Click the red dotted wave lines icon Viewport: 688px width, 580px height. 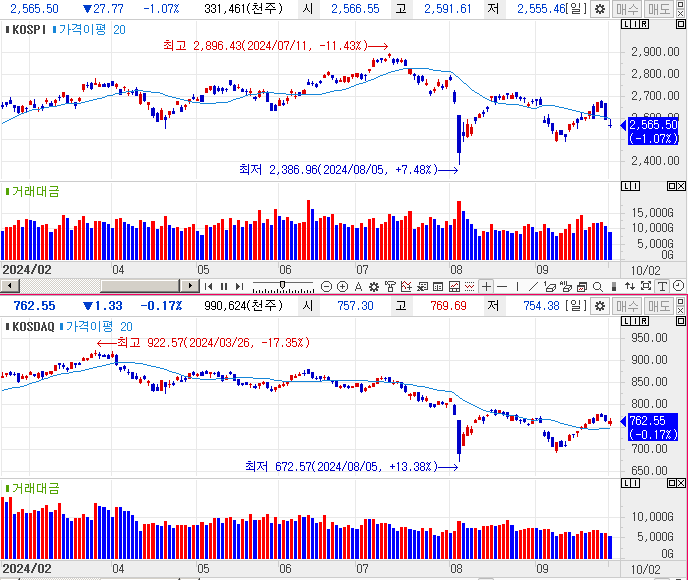click(470, 287)
